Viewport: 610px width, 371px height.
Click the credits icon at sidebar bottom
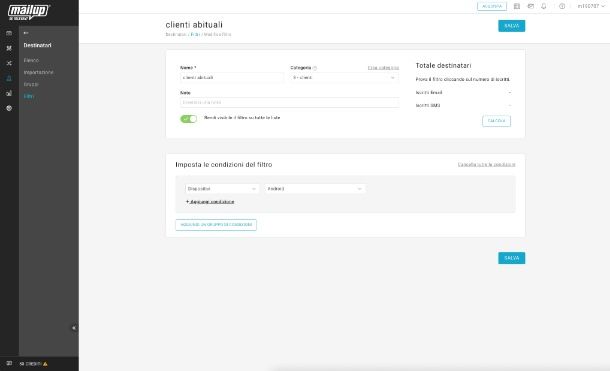[9, 363]
